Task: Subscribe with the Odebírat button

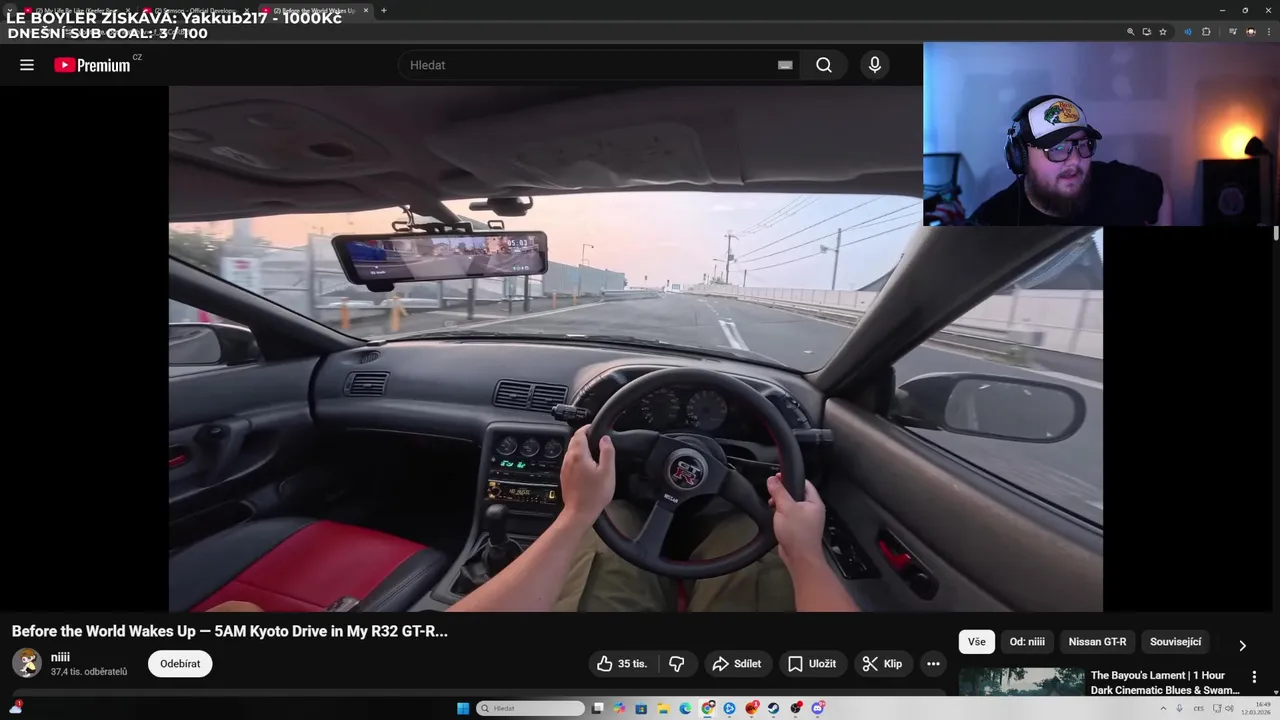Action: pos(180,664)
